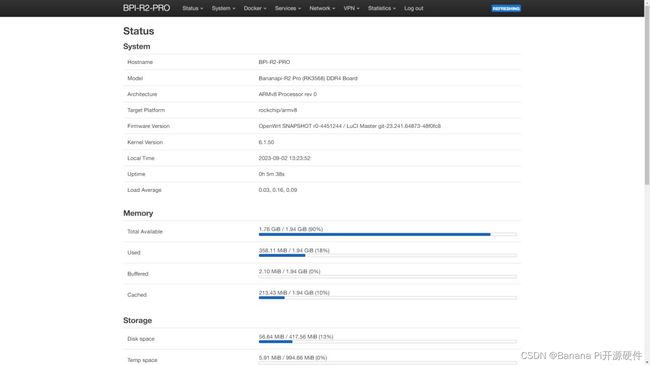Image resolution: width=650 pixels, height=365 pixels.
Task: Click the Status page heading
Action: [x=138, y=31]
